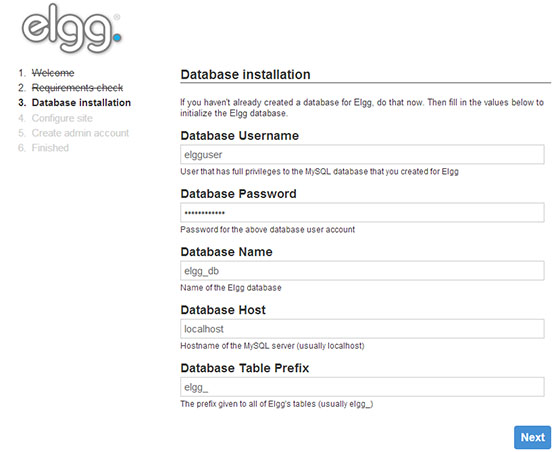Go to the Requirements check step
The image size is (560, 452).
pyautogui.click(x=77, y=88)
